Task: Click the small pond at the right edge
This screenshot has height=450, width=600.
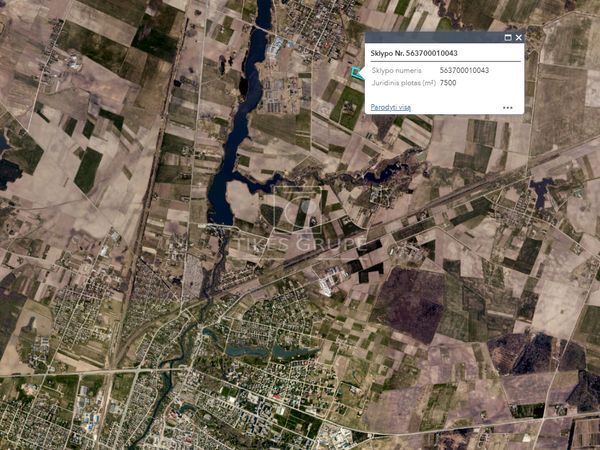Action: tap(541, 188)
